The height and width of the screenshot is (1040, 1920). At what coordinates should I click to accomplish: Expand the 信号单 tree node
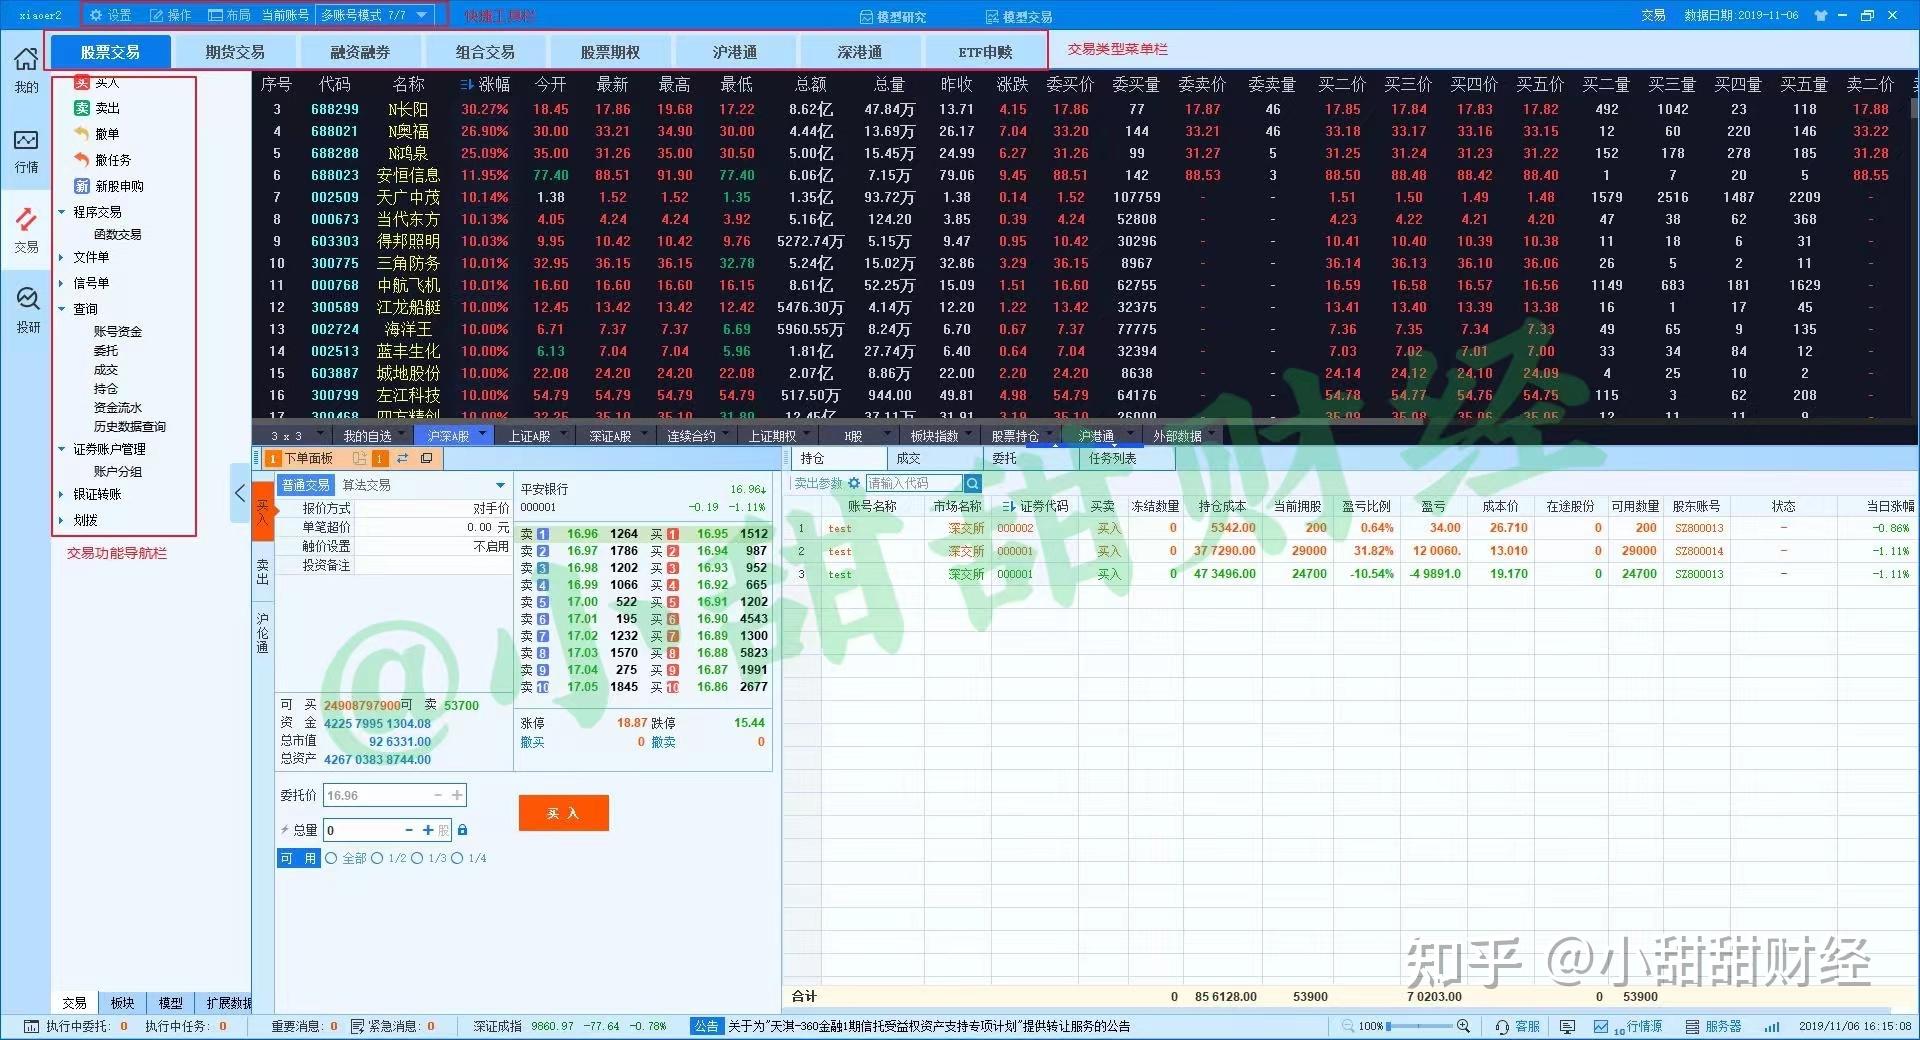(x=62, y=283)
